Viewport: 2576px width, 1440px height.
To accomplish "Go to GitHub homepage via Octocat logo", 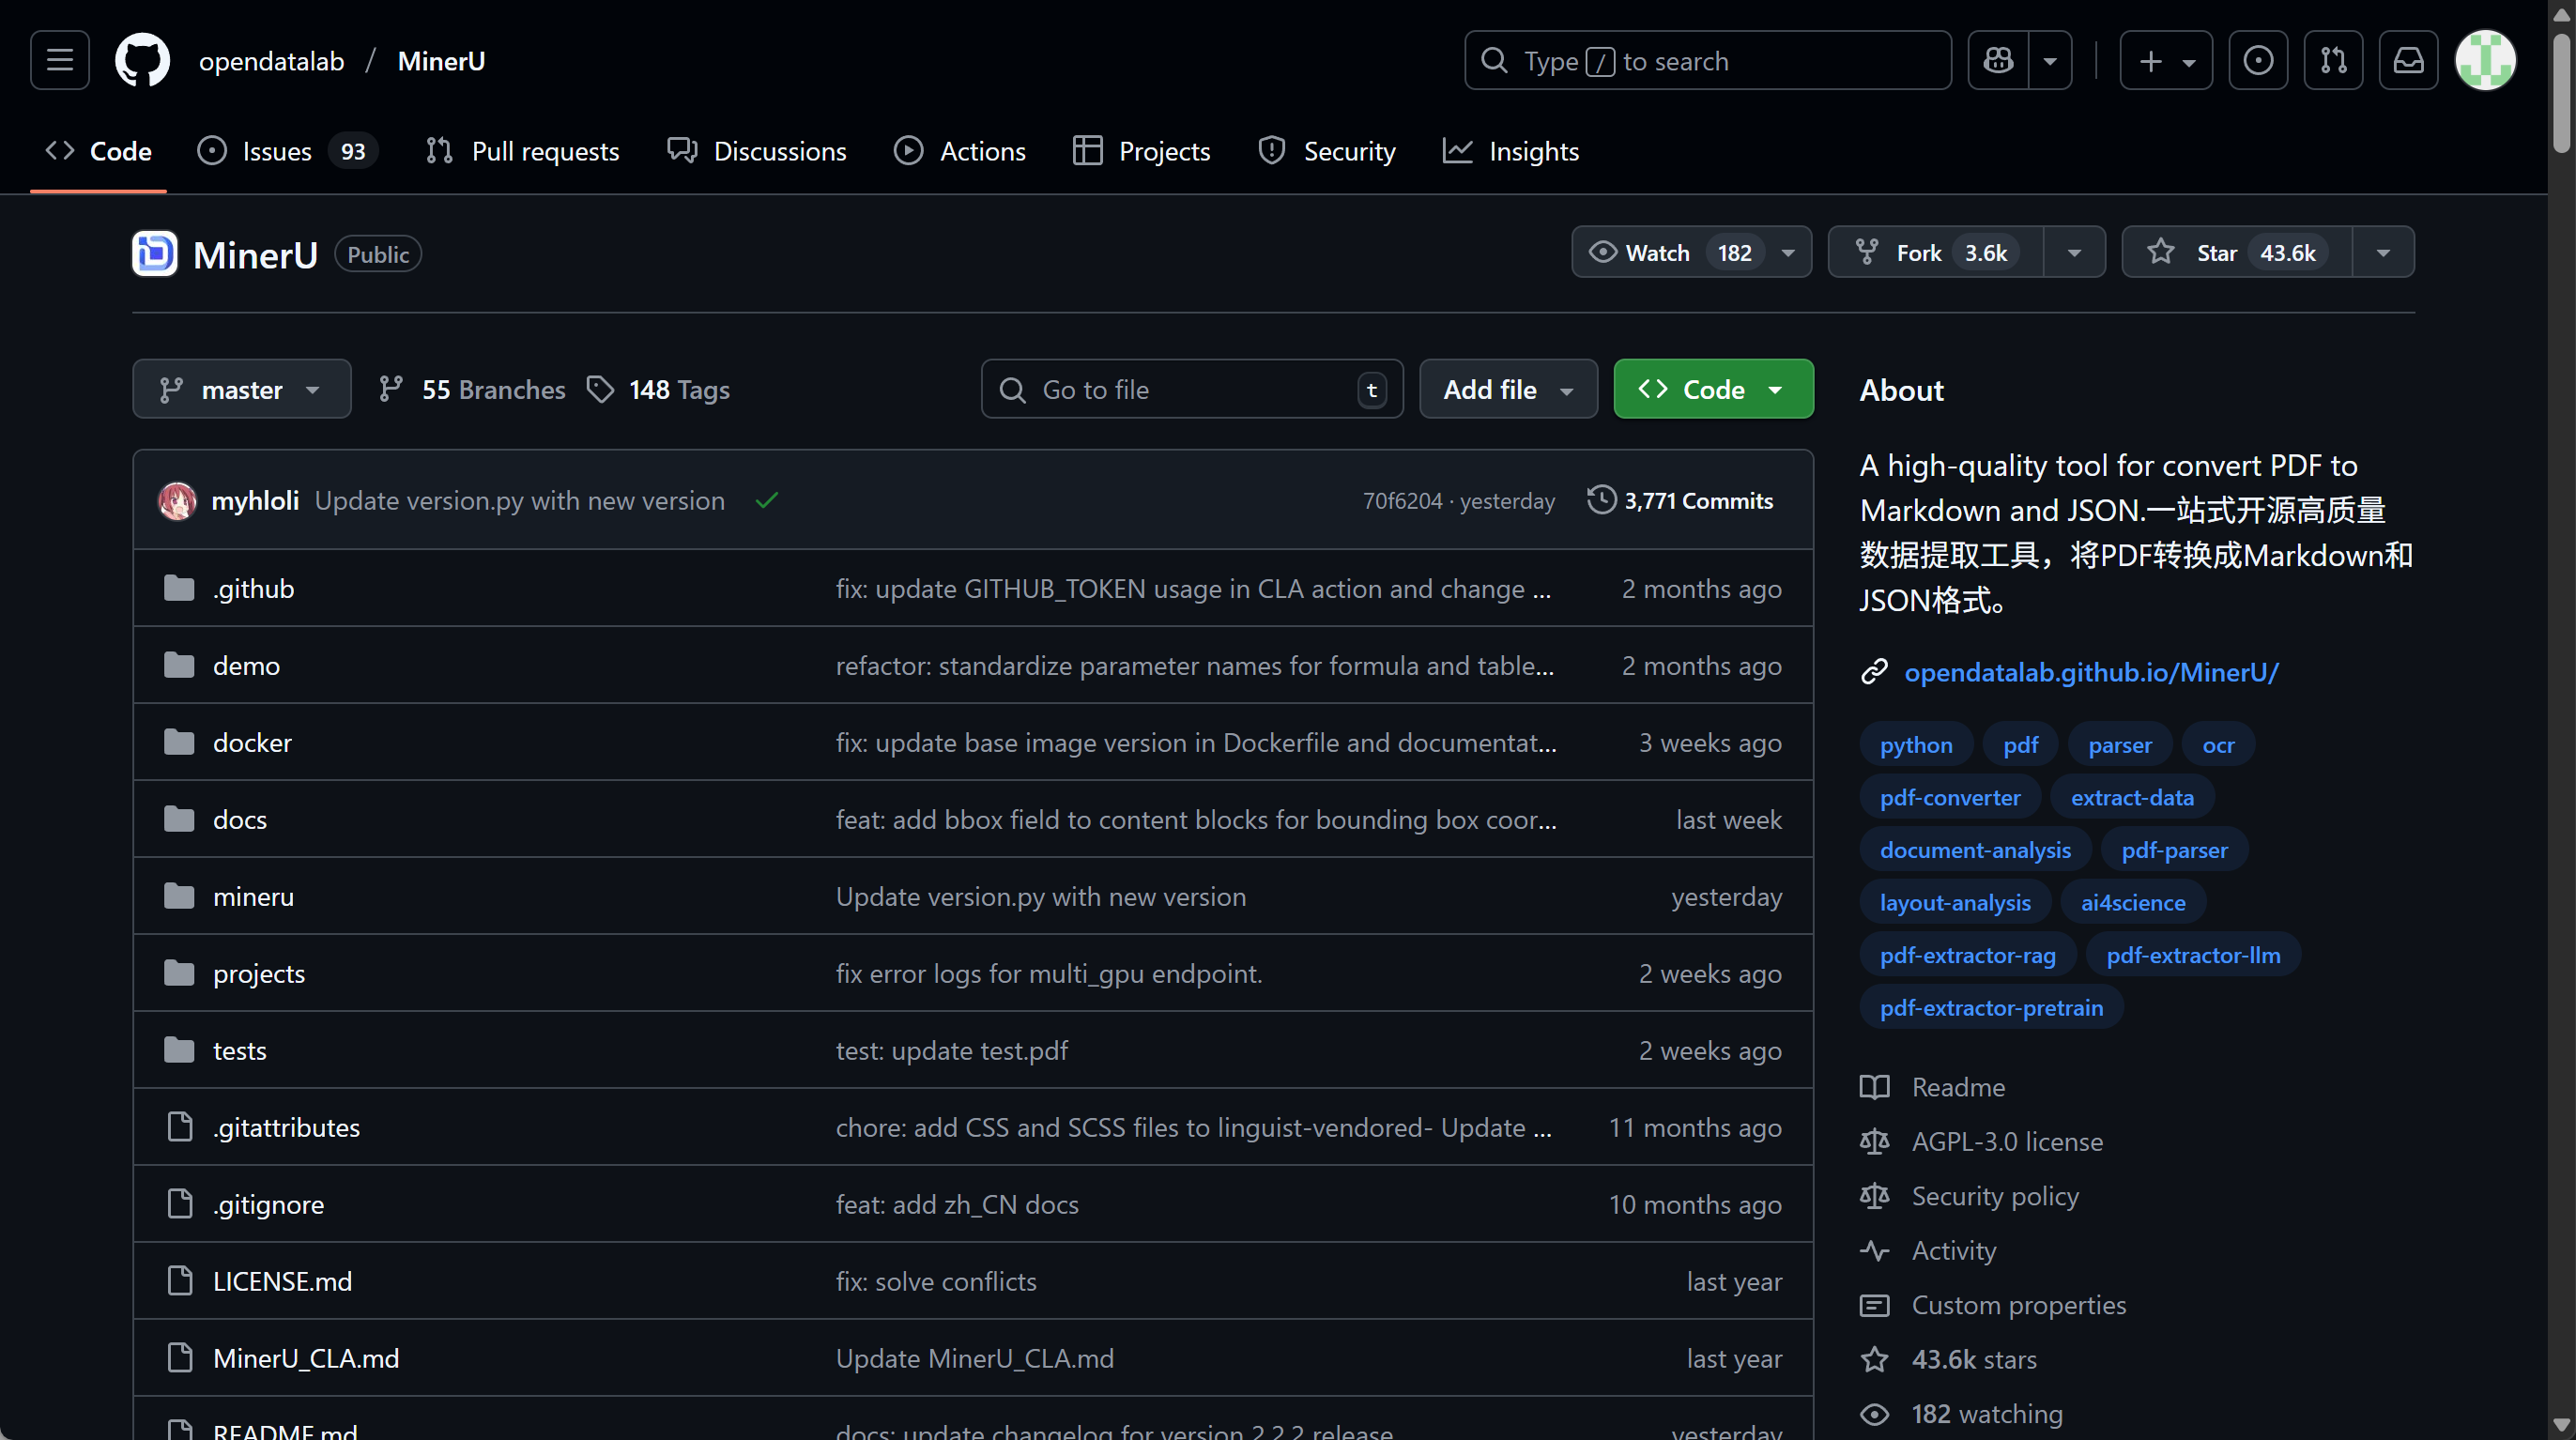I will point(142,61).
